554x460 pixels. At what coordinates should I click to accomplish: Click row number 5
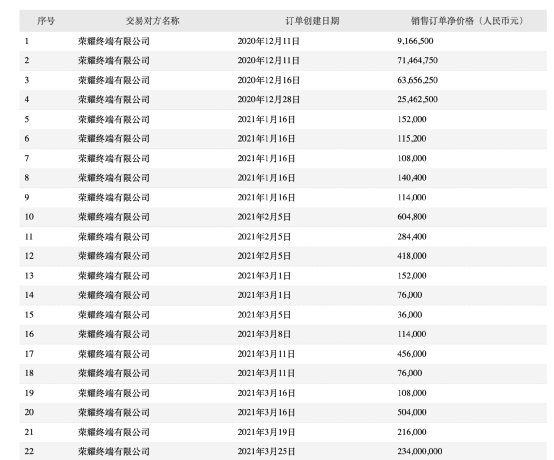(x=26, y=119)
